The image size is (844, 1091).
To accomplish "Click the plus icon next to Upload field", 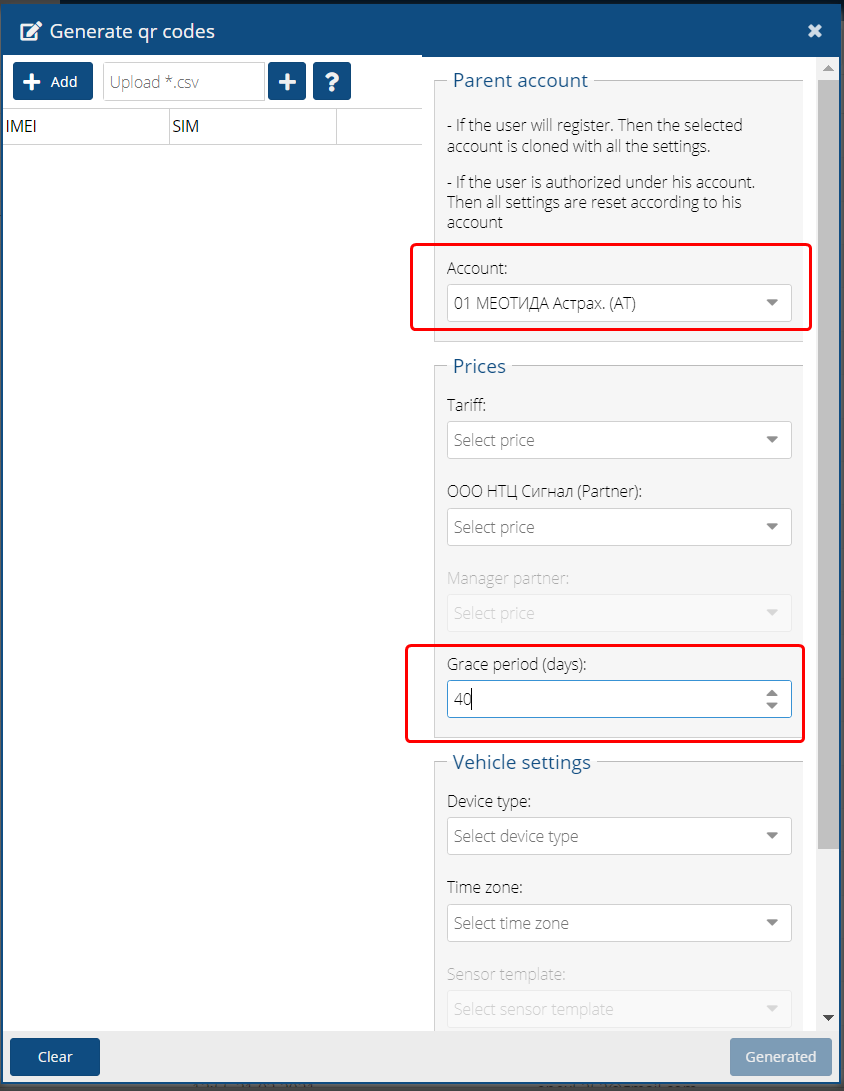I will (287, 82).
